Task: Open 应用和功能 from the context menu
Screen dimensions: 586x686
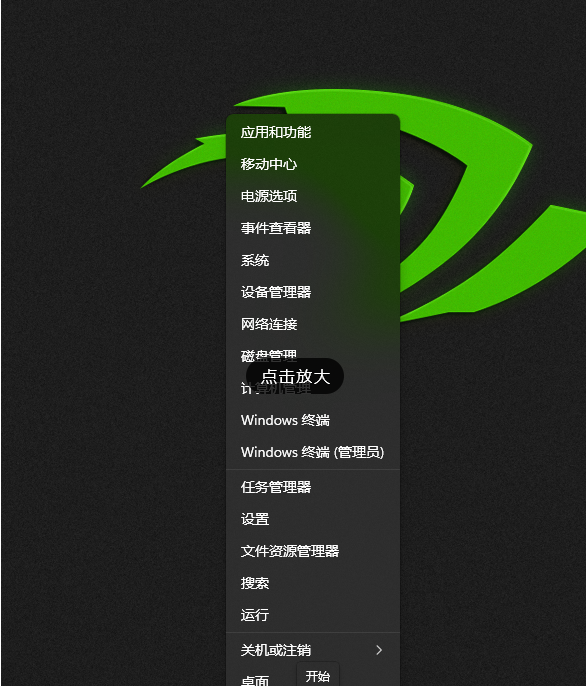Action: 313,132
